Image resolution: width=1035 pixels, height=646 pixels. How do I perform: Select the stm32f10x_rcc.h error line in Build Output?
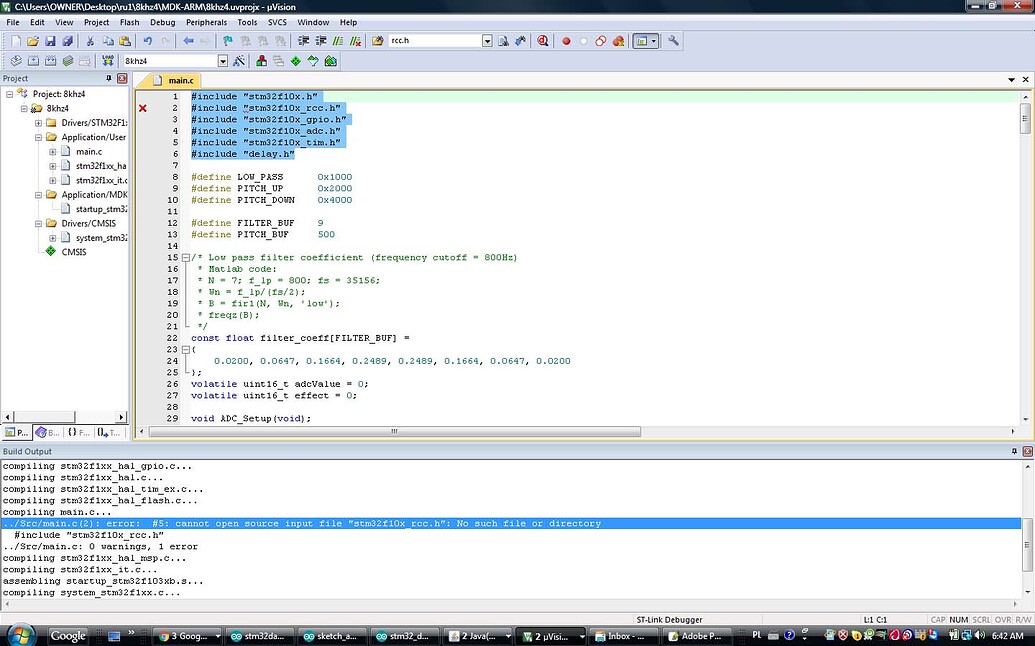pos(300,523)
